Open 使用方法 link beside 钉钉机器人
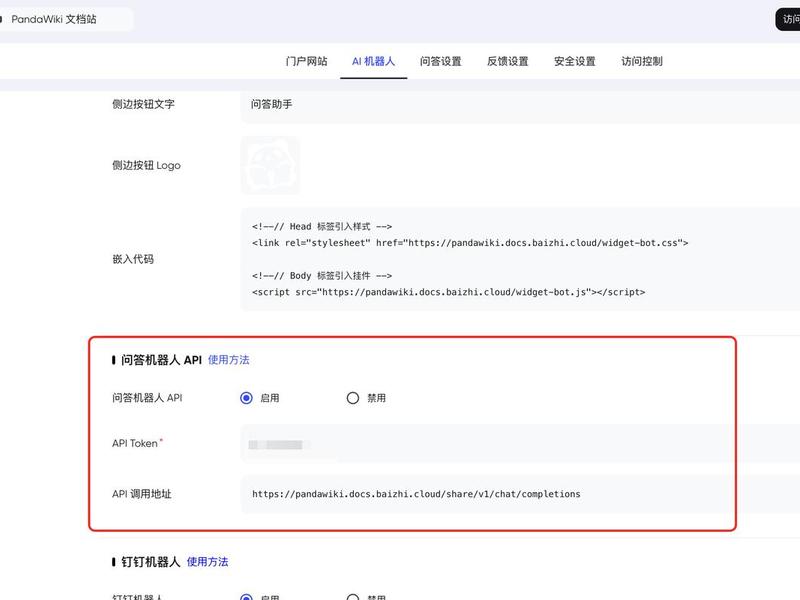Screen dimensions: 800x600 (x=207, y=562)
